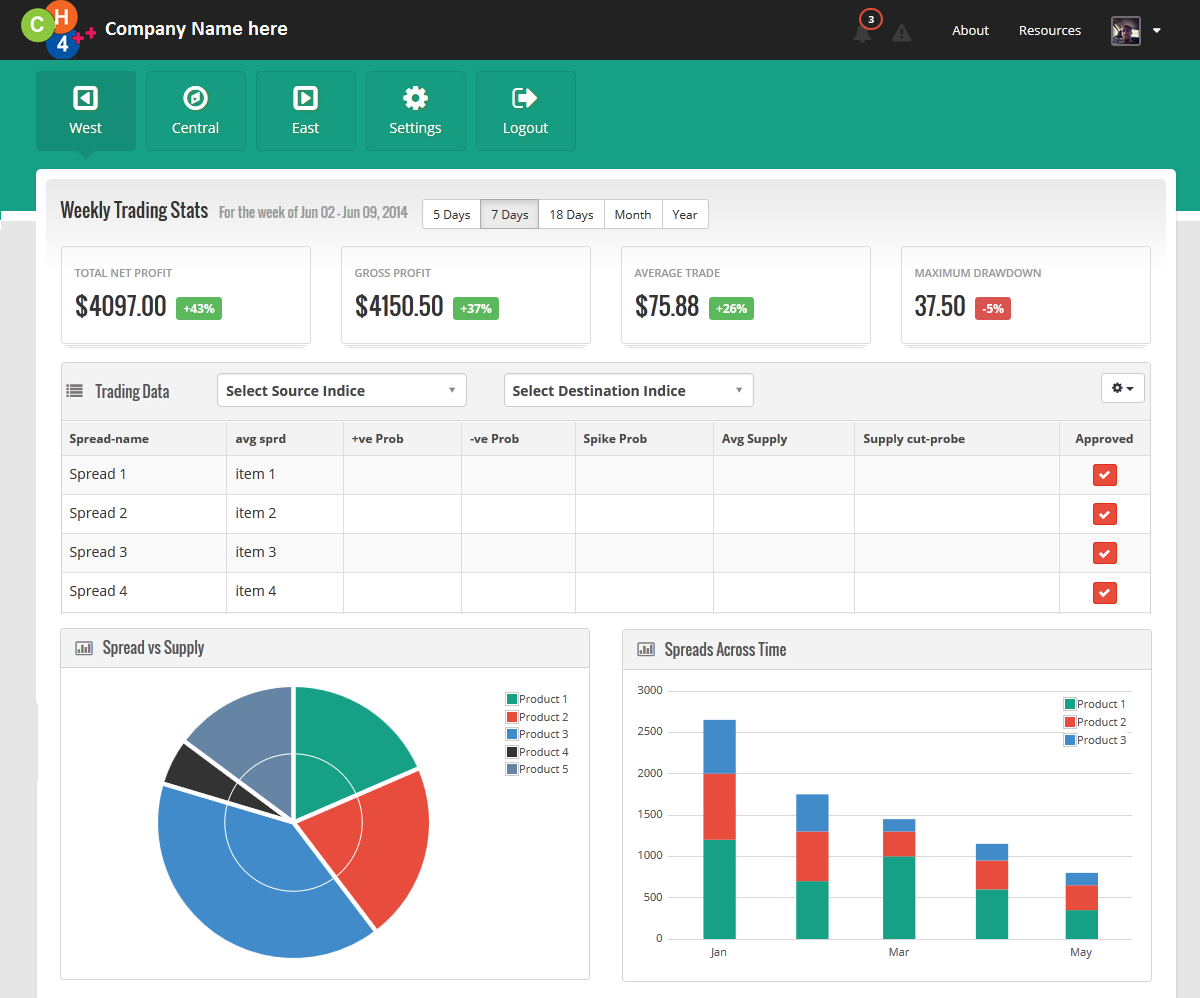The image size is (1200, 998).
Task: Click the Logout arrow icon
Action: [x=525, y=98]
